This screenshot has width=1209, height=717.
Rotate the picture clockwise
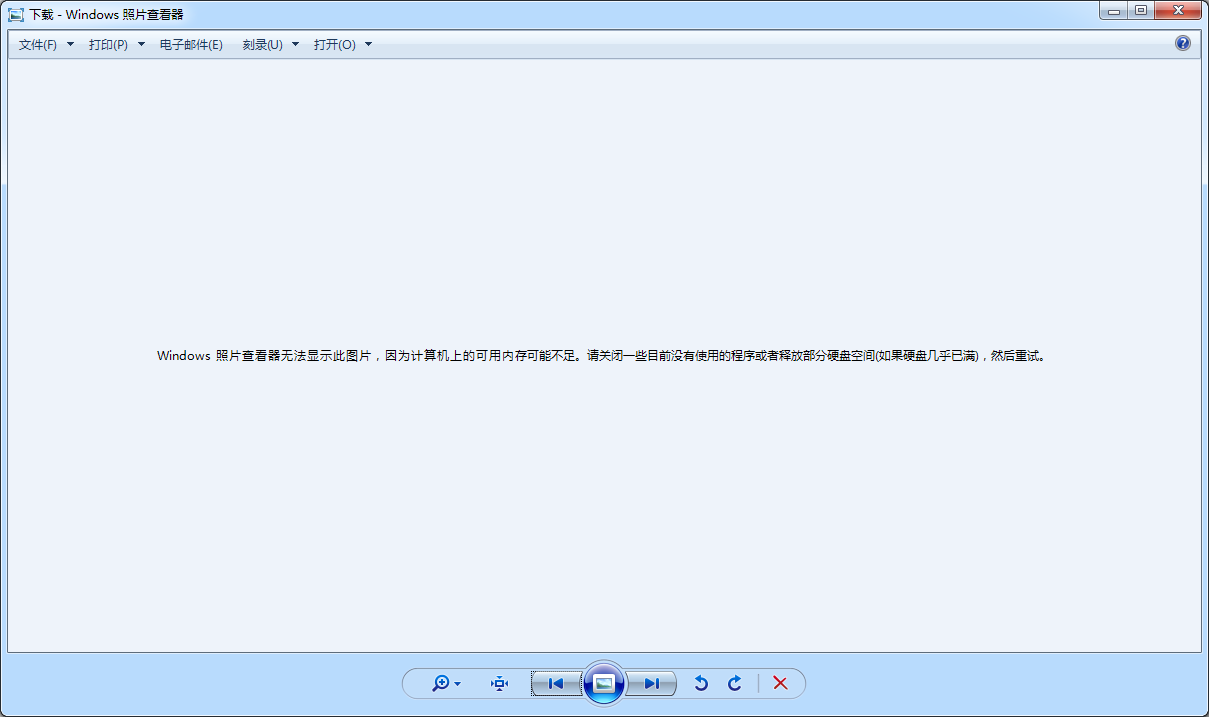click(734, 684)
